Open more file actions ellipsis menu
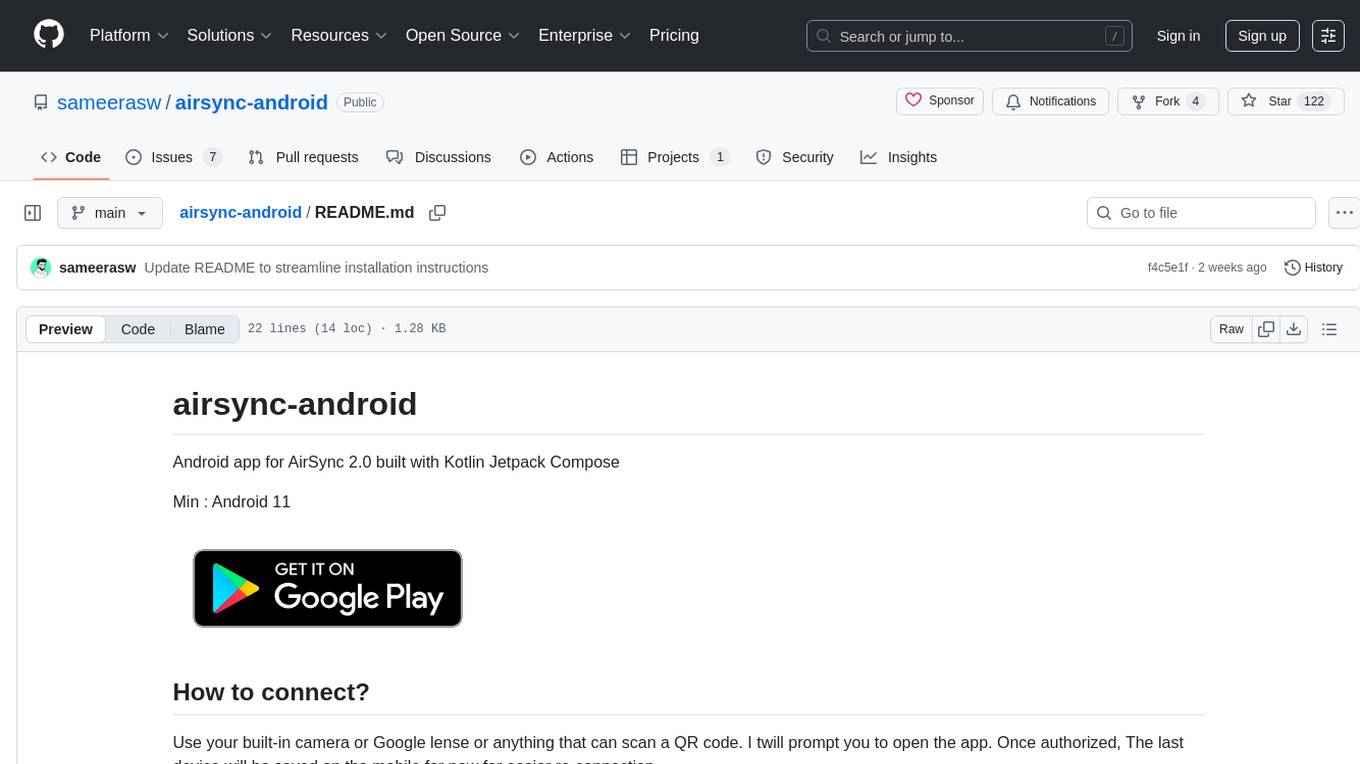 tap(1345, 213)
